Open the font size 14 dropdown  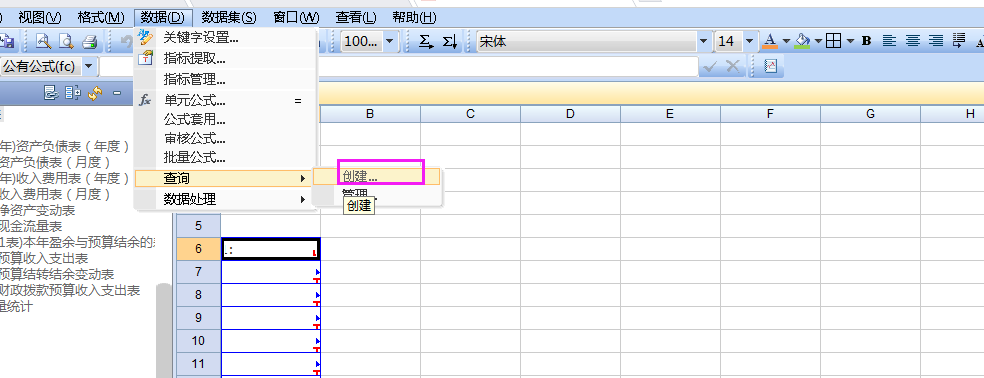click(751, 41)
